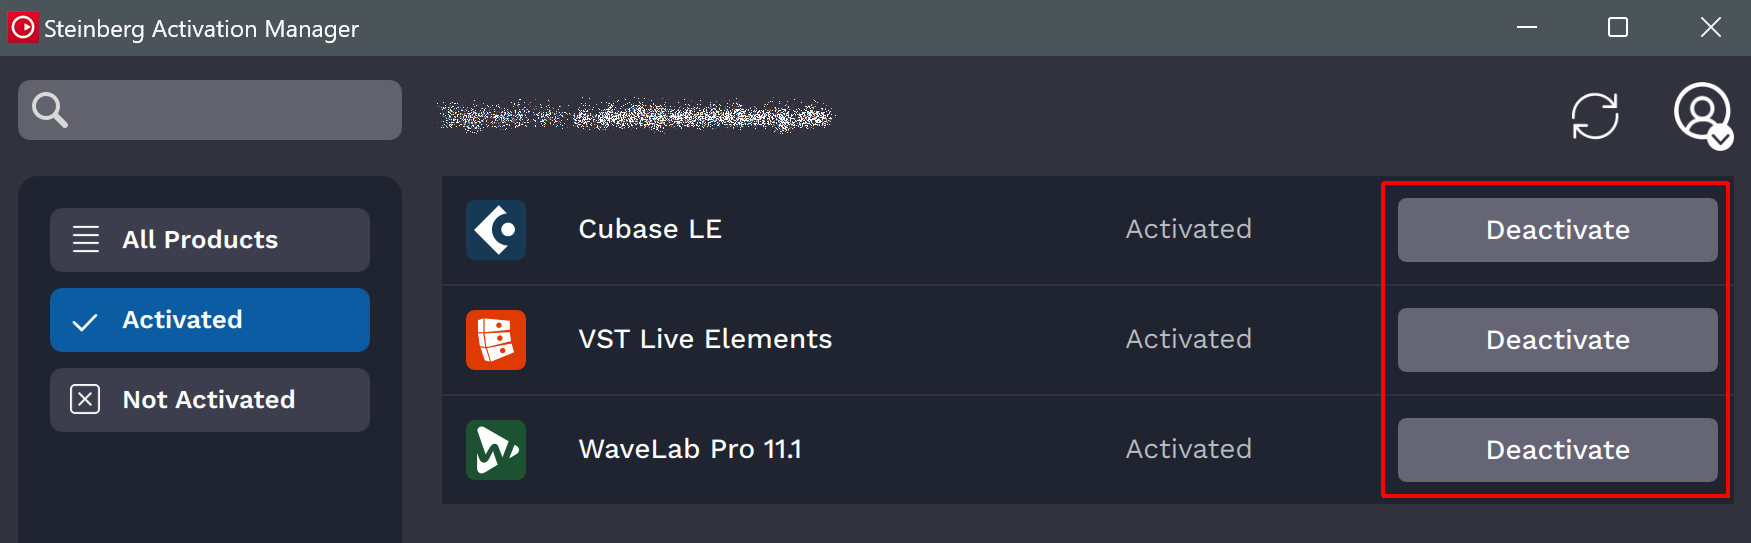Click the WaveLab Pro product icon
Image resolution: width=1751 pixels, height=543 pixels.
pos(496,450)
